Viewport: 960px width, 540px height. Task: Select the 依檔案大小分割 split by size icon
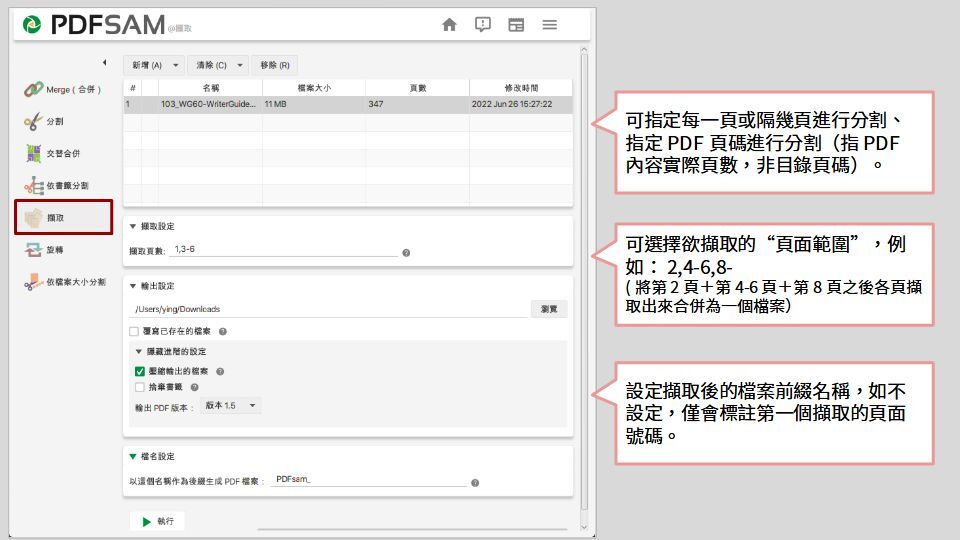coord(33,282)
